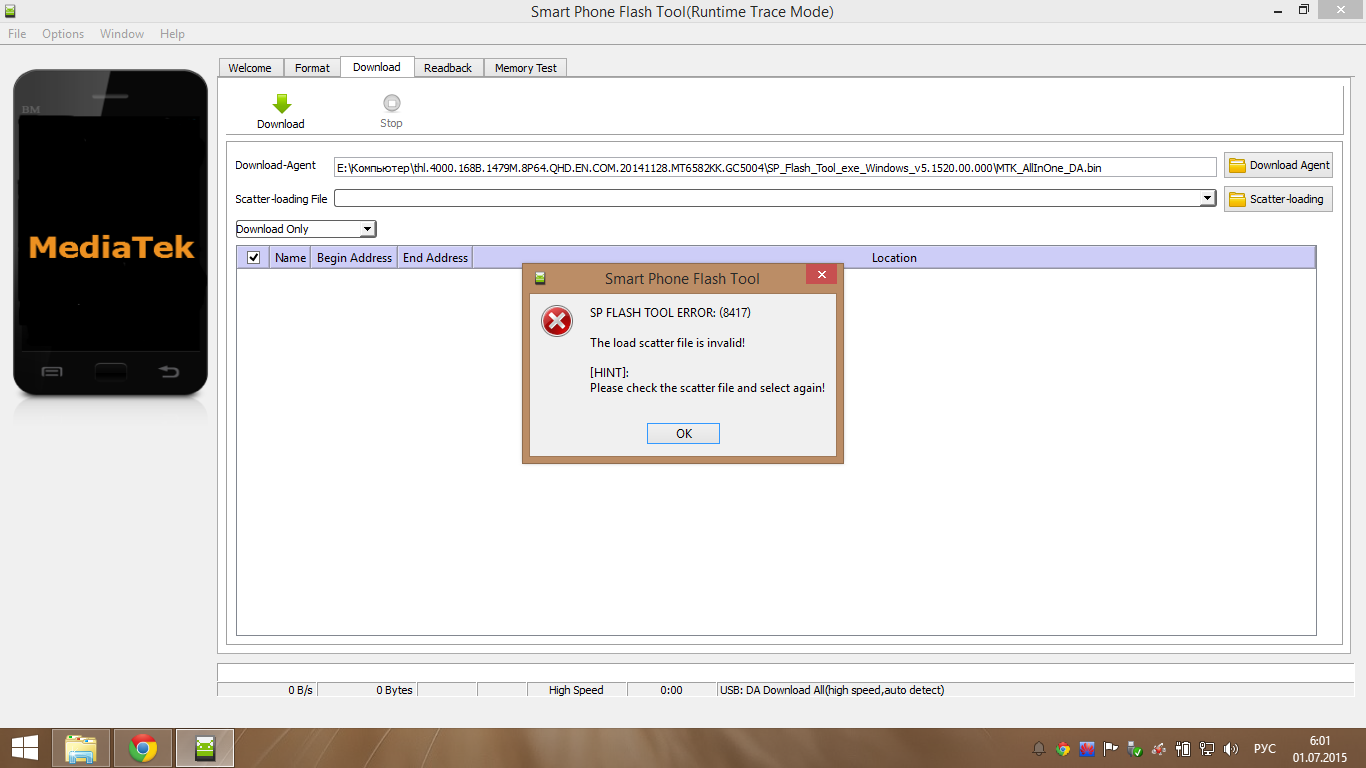The image size is (1366, 768).
Task: Open the Options menu
Action: tap(63, 34)
